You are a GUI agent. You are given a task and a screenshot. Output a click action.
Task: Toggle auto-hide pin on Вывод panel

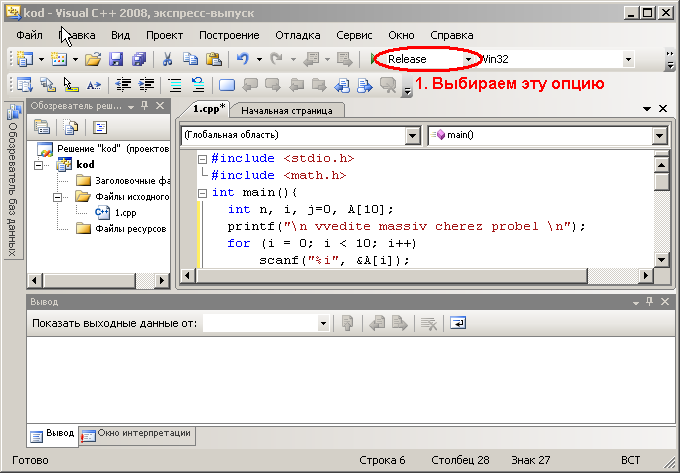tap(650, 302)
